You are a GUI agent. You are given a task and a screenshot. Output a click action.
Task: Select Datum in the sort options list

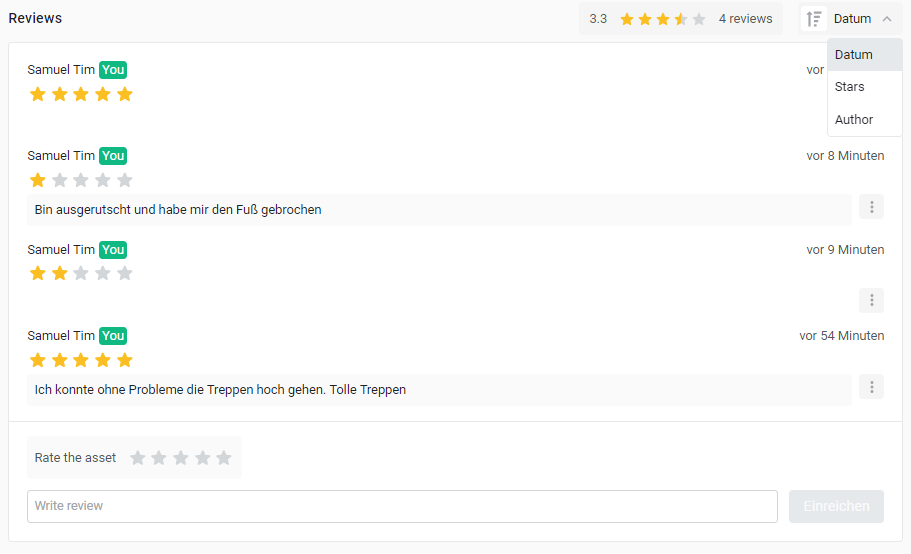pos(854,55)
